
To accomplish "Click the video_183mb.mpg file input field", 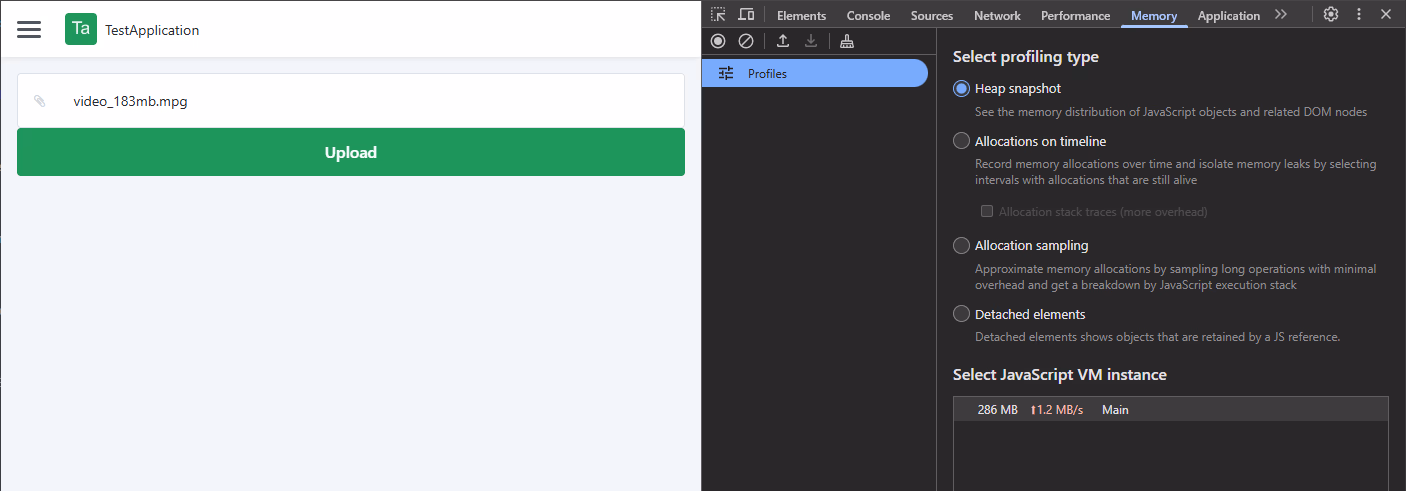I will tap(350, 101).
